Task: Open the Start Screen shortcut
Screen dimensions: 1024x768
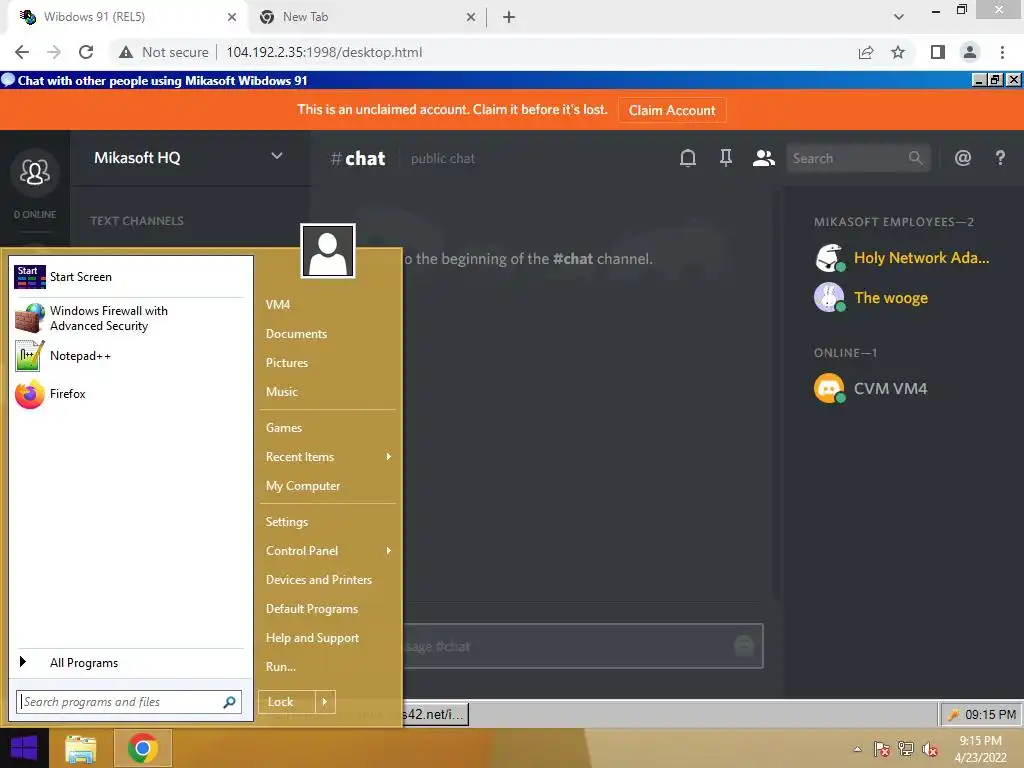Action: coord(129,277)
